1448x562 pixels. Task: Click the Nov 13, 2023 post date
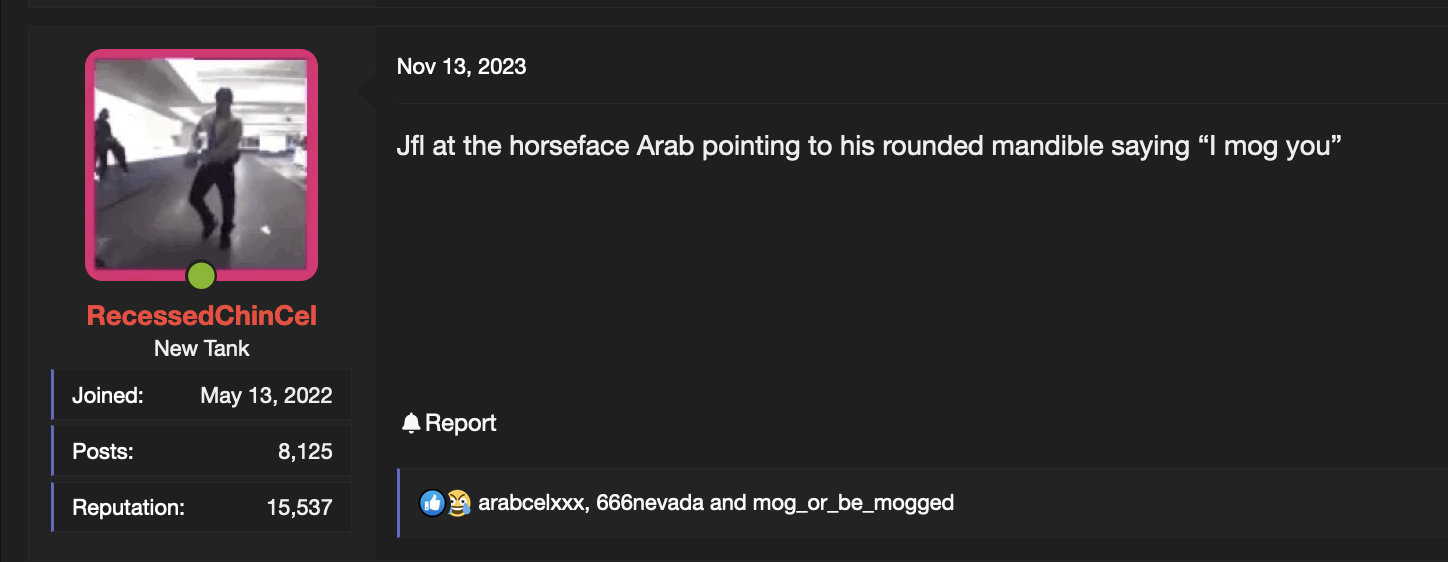click(461, 66)
